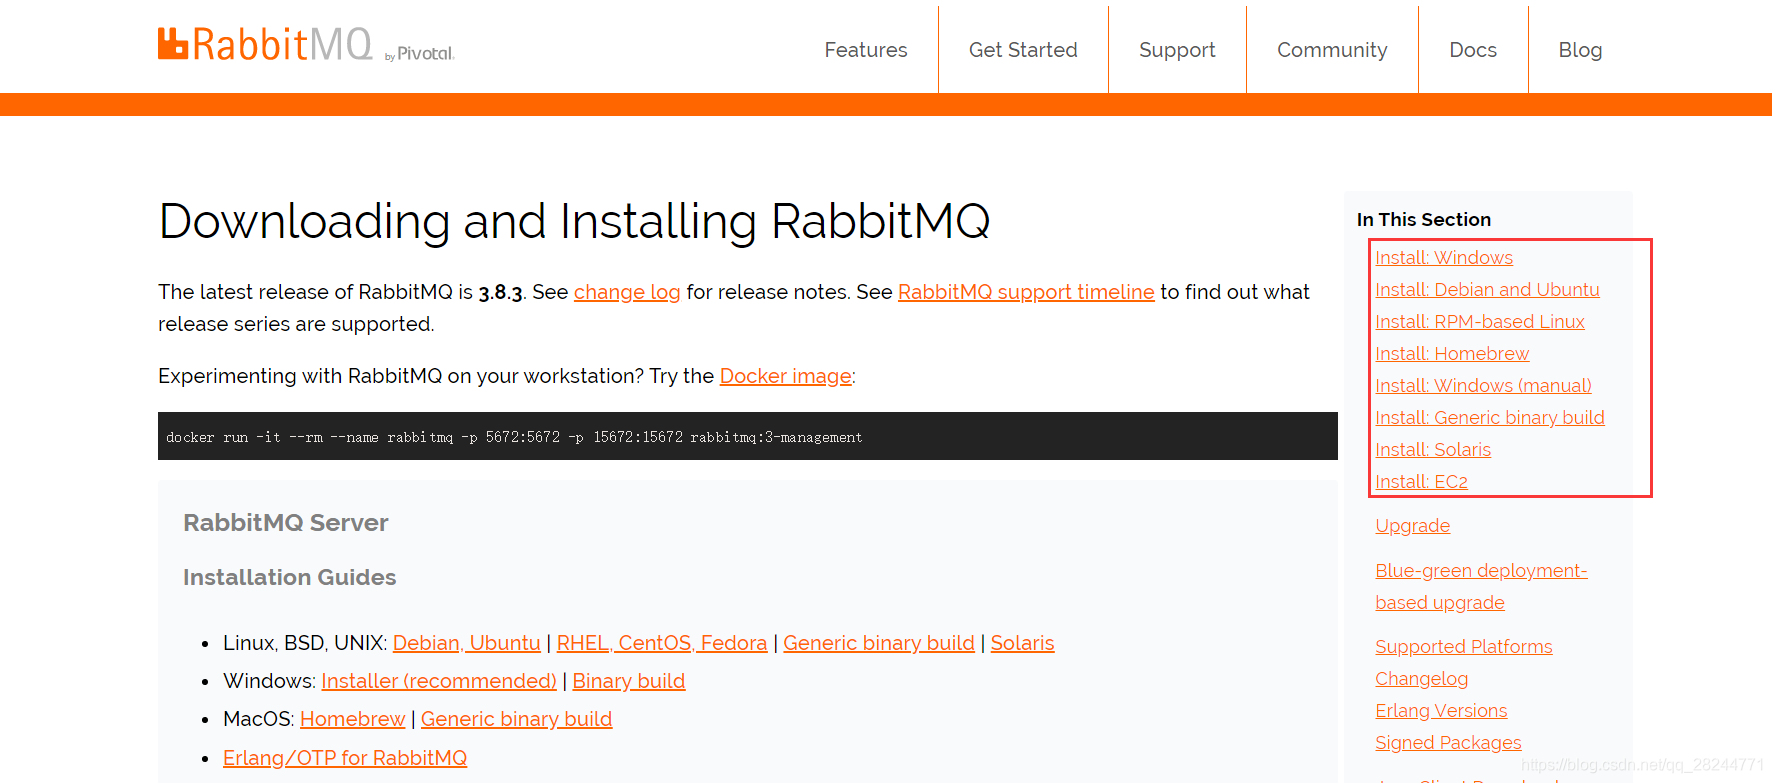Select Install: Homebrew sidebar link
Screen dimensions: 1772x783
(x=1452, y=354)
